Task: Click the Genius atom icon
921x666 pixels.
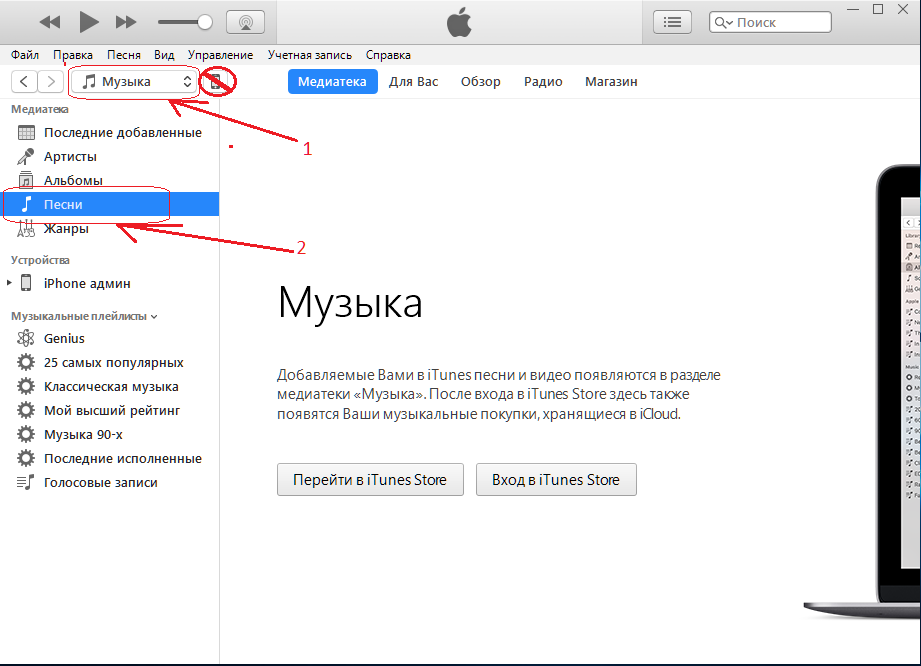Action: click(x=26, y=338)
